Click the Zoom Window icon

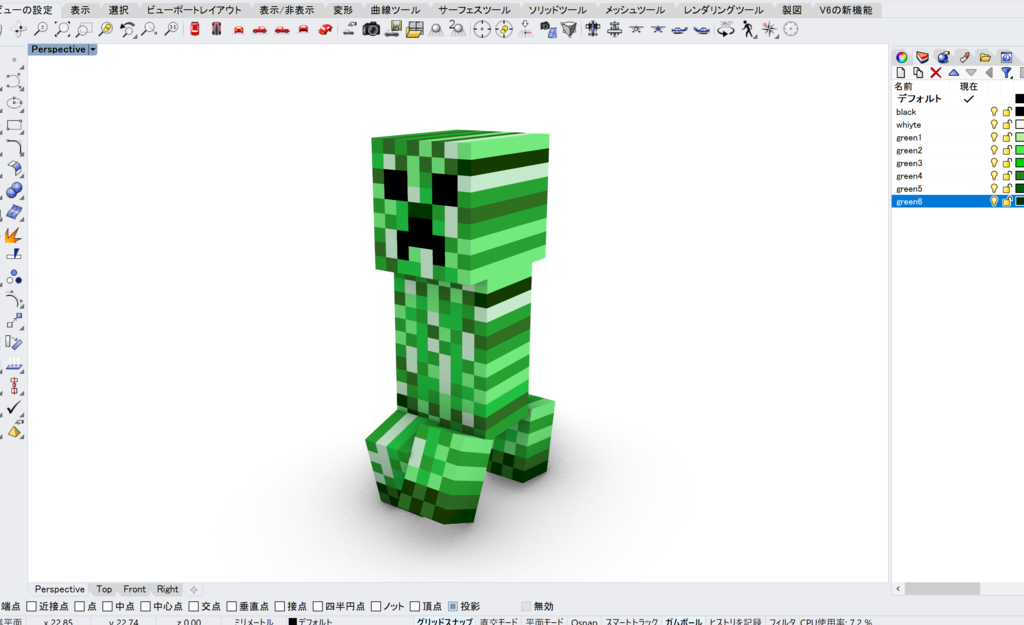click(84, 29)
